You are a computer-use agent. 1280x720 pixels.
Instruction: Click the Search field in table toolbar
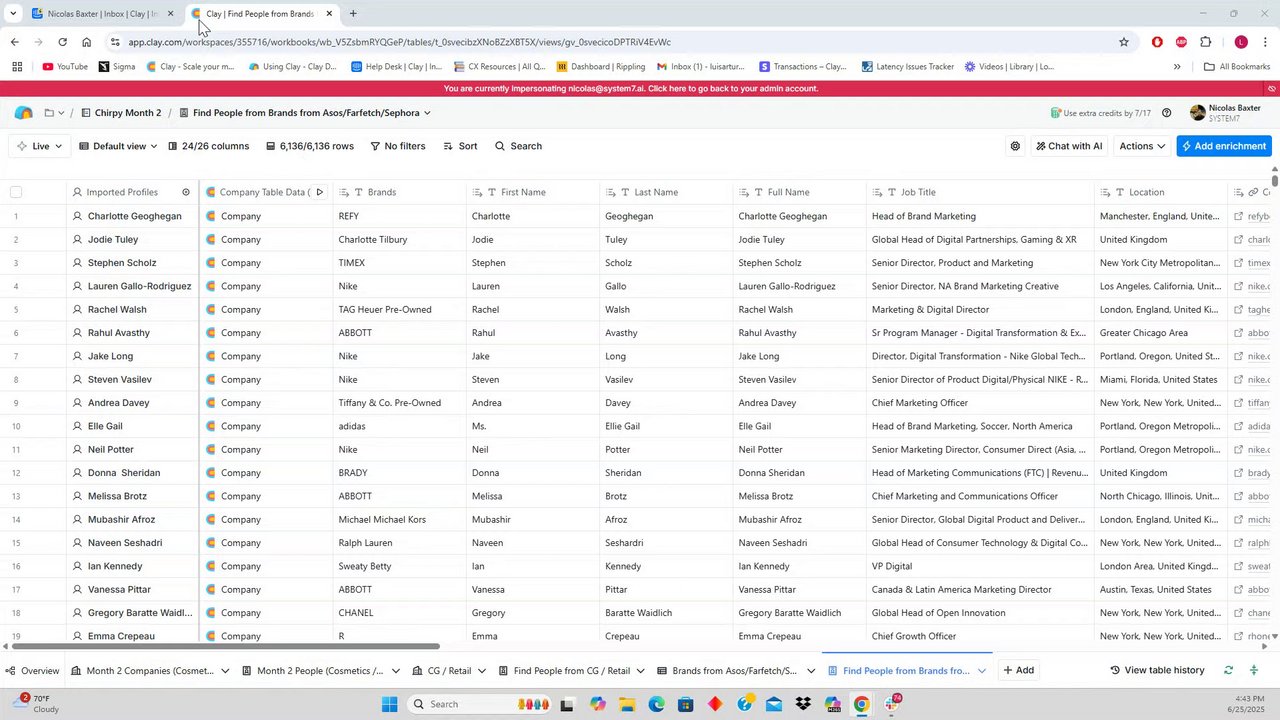518,146
